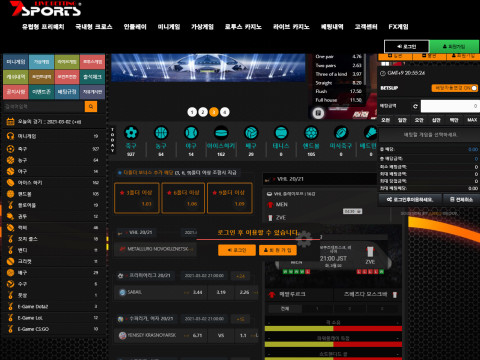Open the 7Sports logo home link
The height and width of the screenshot is (360, 480).
tap(46, 9)
